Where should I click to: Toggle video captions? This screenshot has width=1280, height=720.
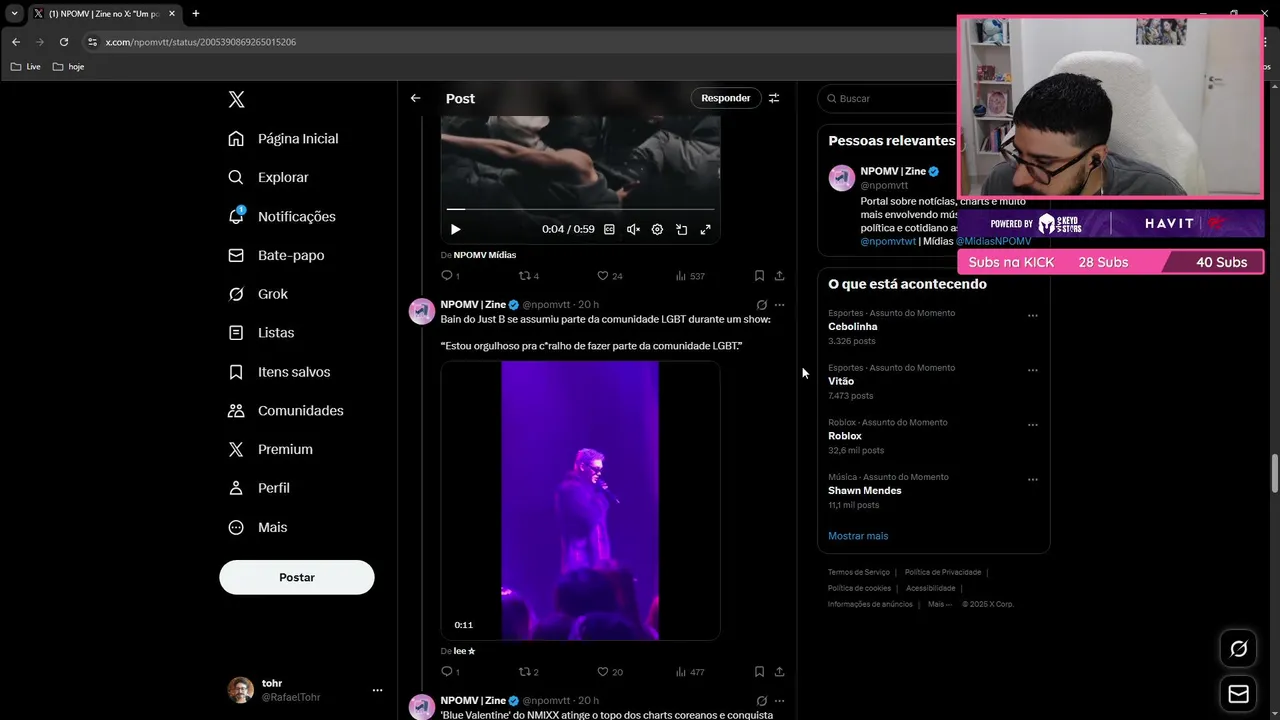tap(609, 229)
